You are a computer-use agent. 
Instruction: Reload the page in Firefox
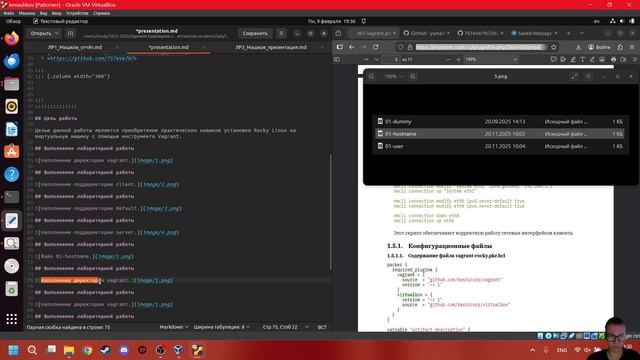(x=376, y=47)
